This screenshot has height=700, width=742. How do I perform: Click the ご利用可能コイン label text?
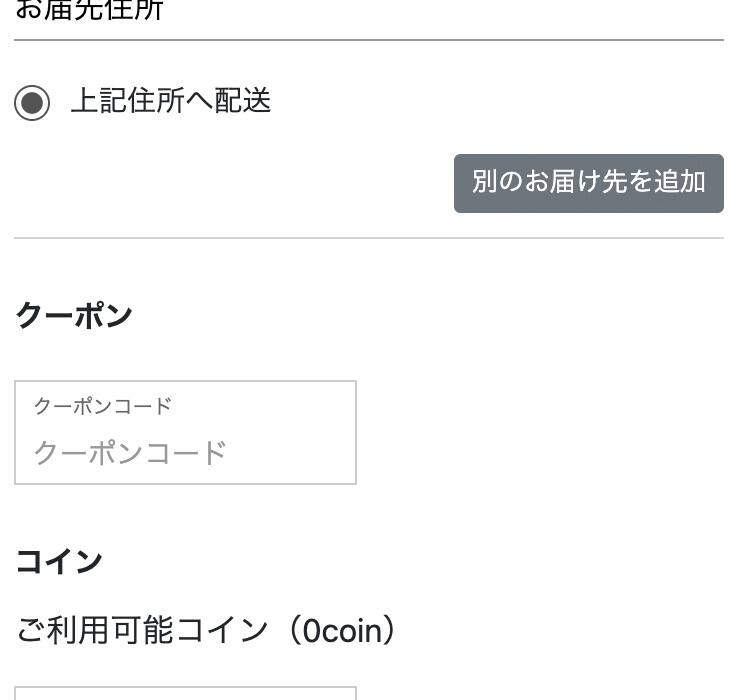(142, 631)
